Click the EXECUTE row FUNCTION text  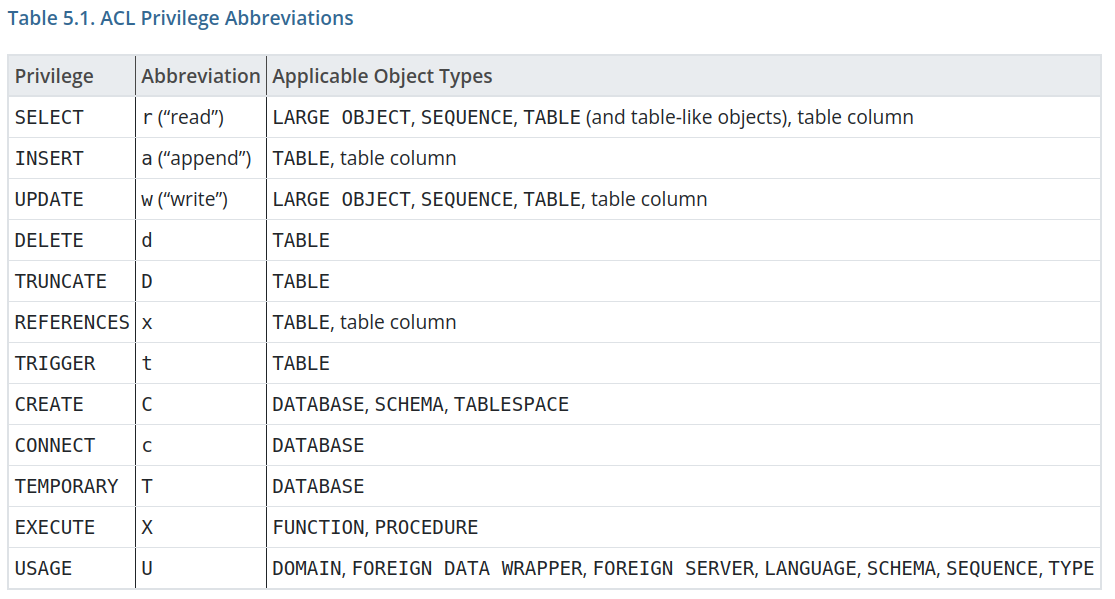[x=307, y=527]
